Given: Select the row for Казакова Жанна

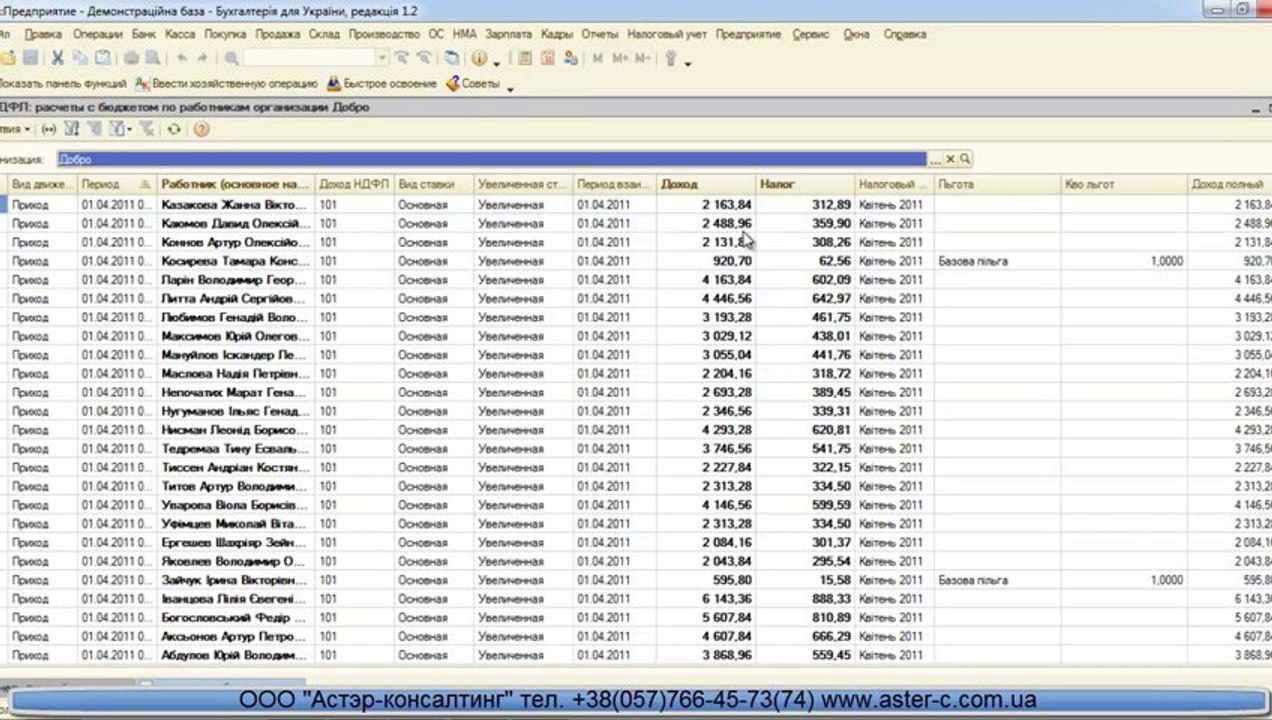Looking at the screenshot, I should click(x=636, y=204).
